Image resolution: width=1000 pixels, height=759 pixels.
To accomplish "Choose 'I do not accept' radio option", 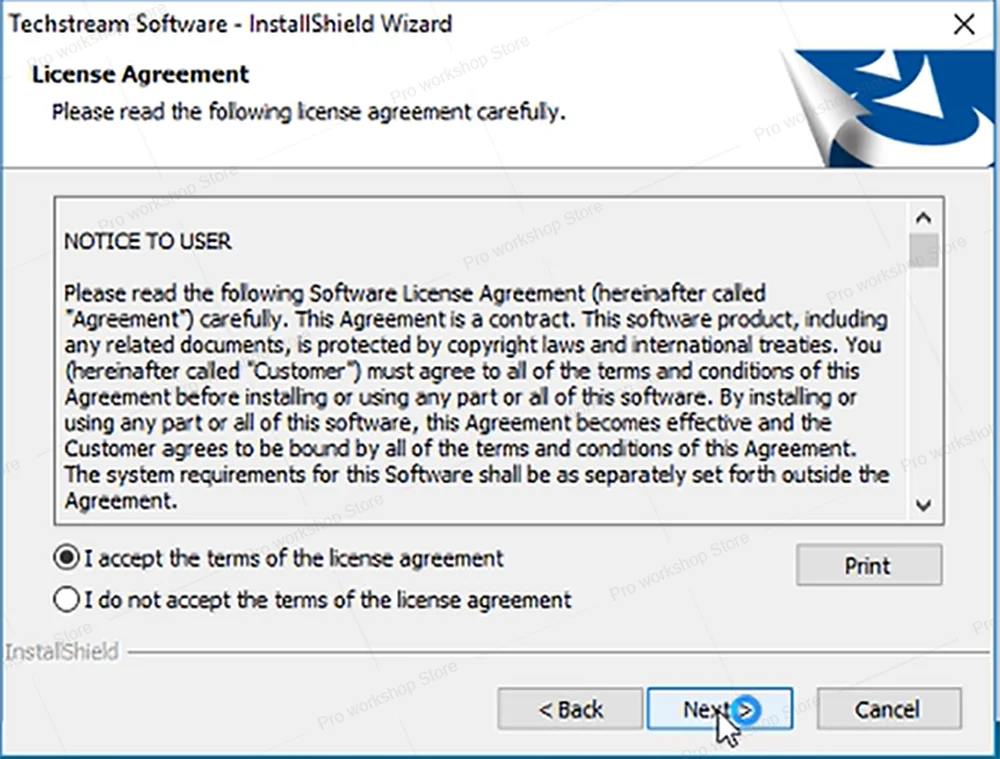I will pos(67,600).
